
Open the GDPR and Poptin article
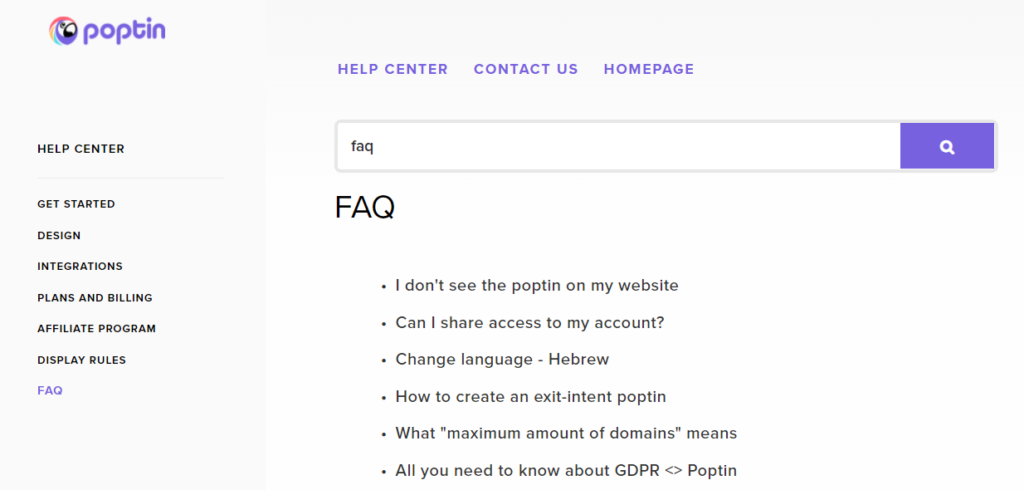coord(566,470)
